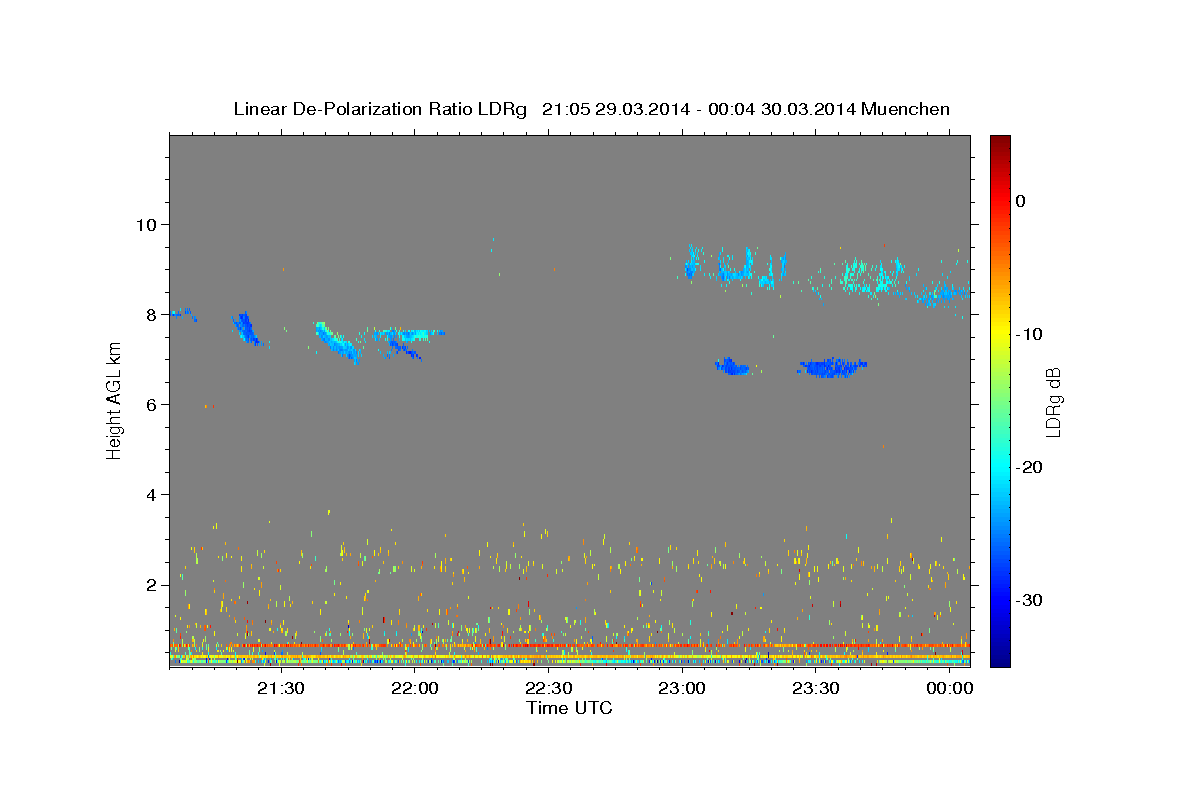Click the small blue cloud patch near 23:10 at 6.8 km
The width and height of the screenshot is (1200, 800).
(732, 366)
